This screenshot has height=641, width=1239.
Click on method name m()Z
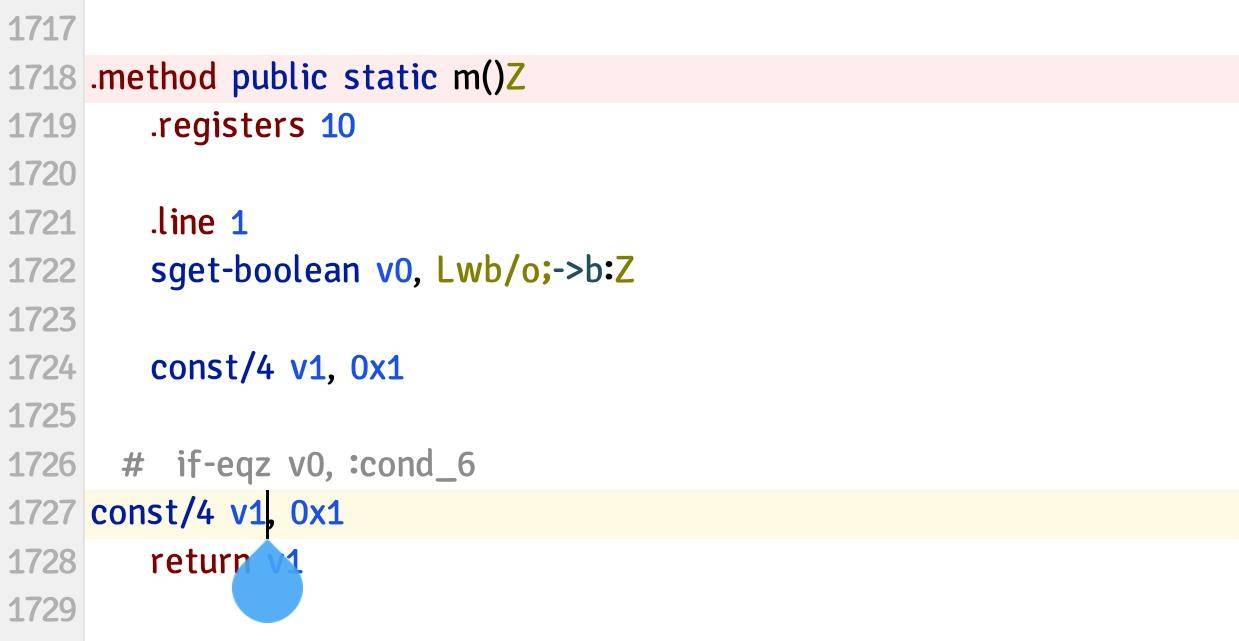coord(489,78)
